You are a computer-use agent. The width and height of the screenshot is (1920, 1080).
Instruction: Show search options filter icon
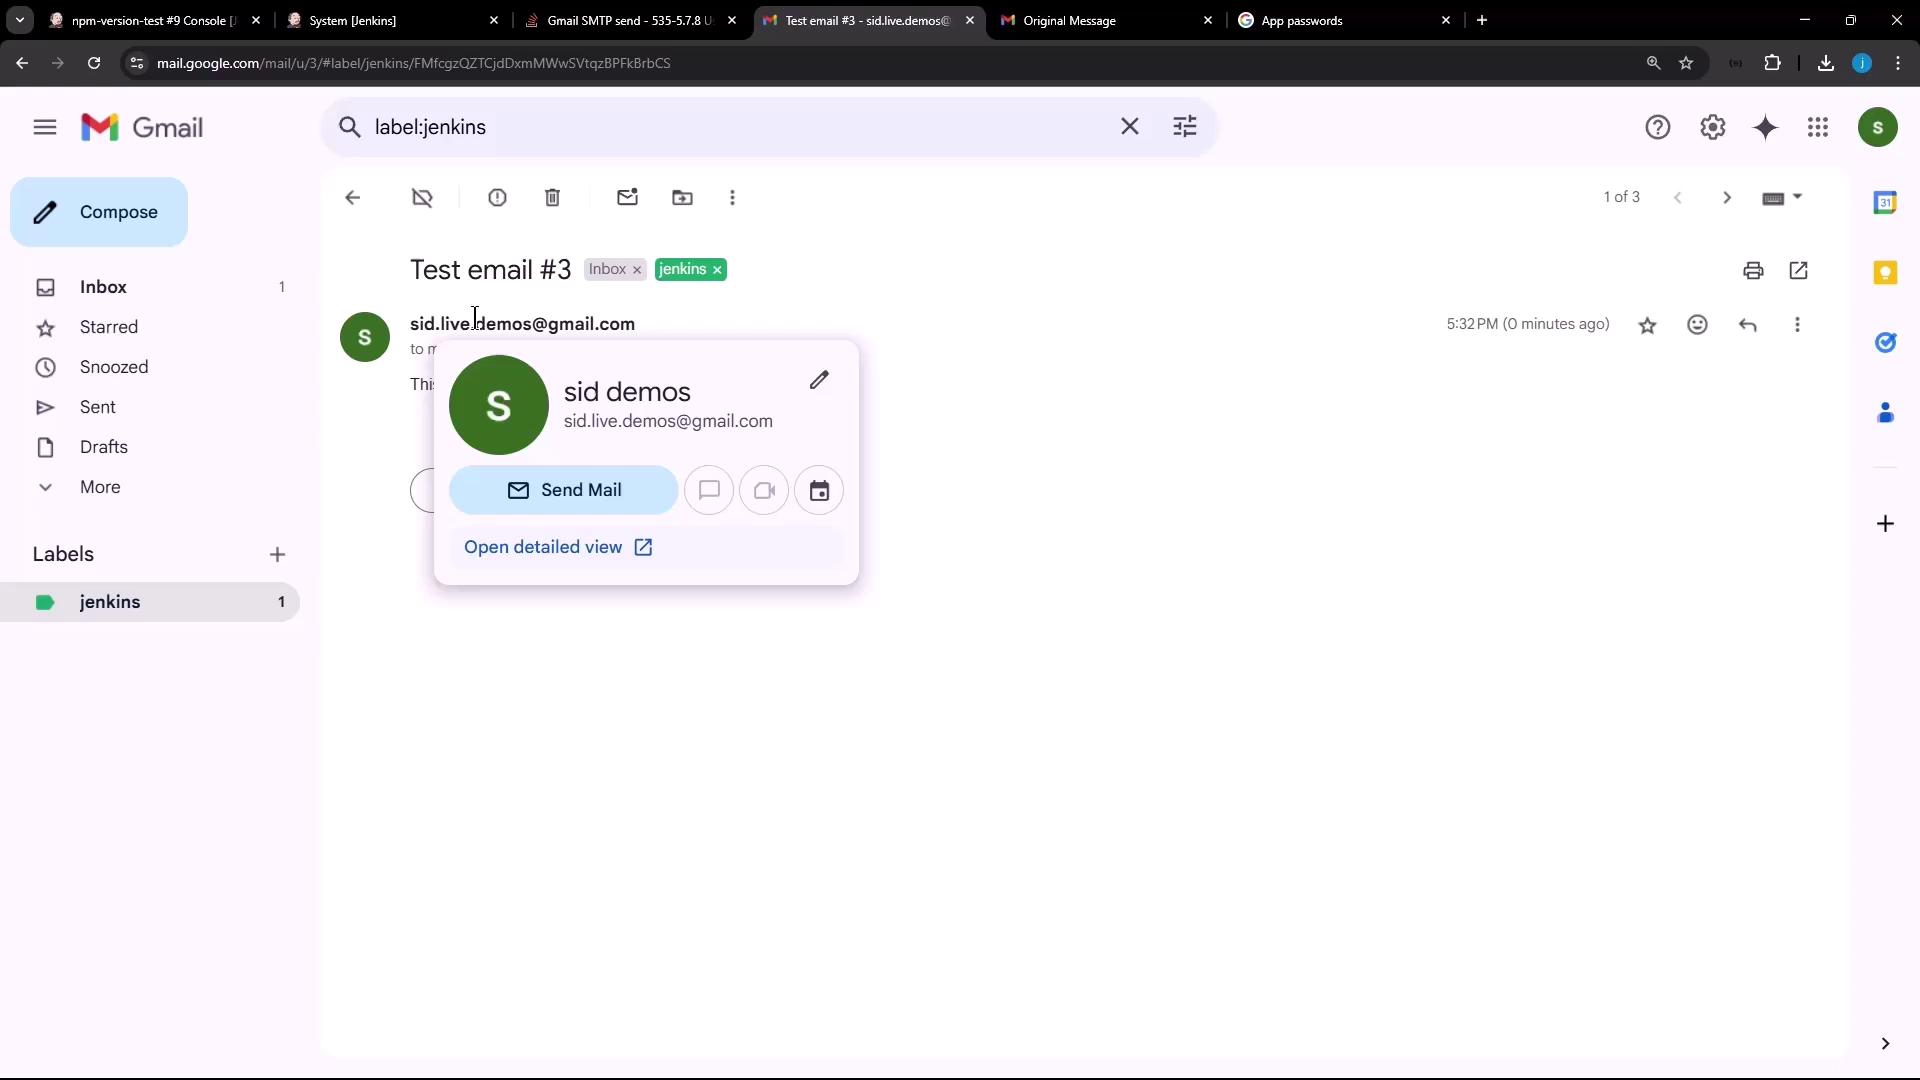point(1184,127)
